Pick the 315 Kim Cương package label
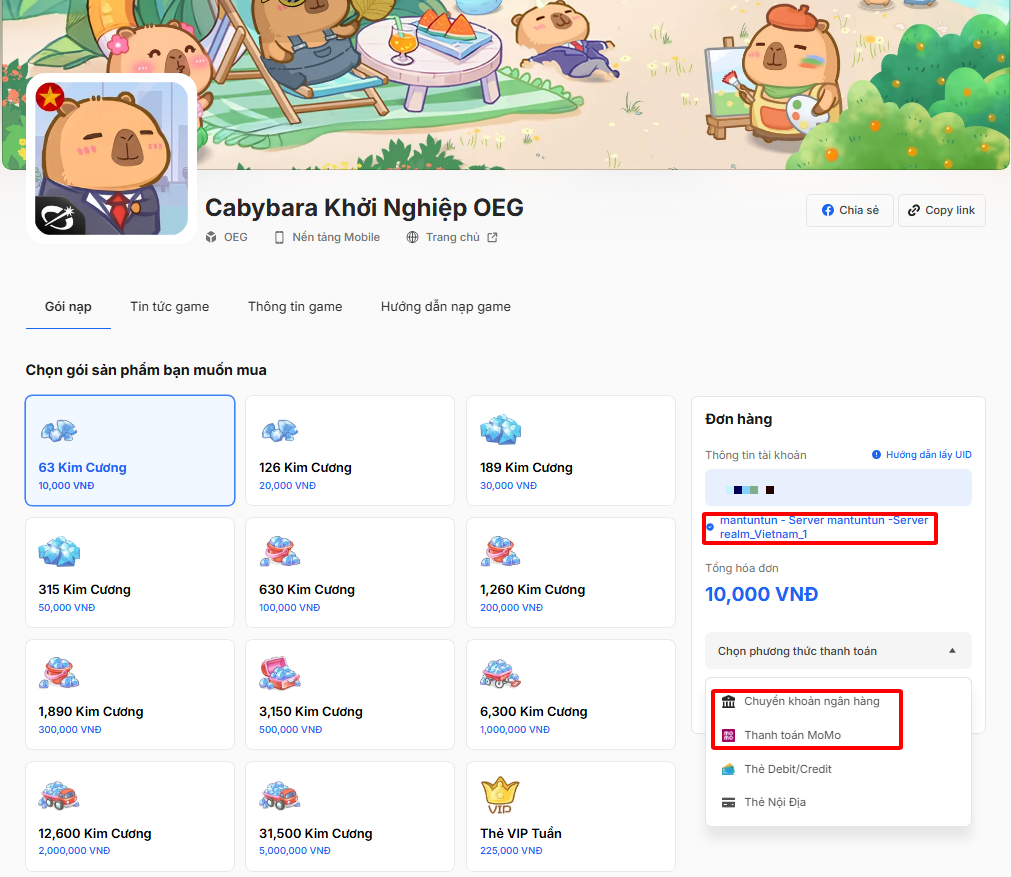Viewport: 1011px width, 877px height. 84,589
